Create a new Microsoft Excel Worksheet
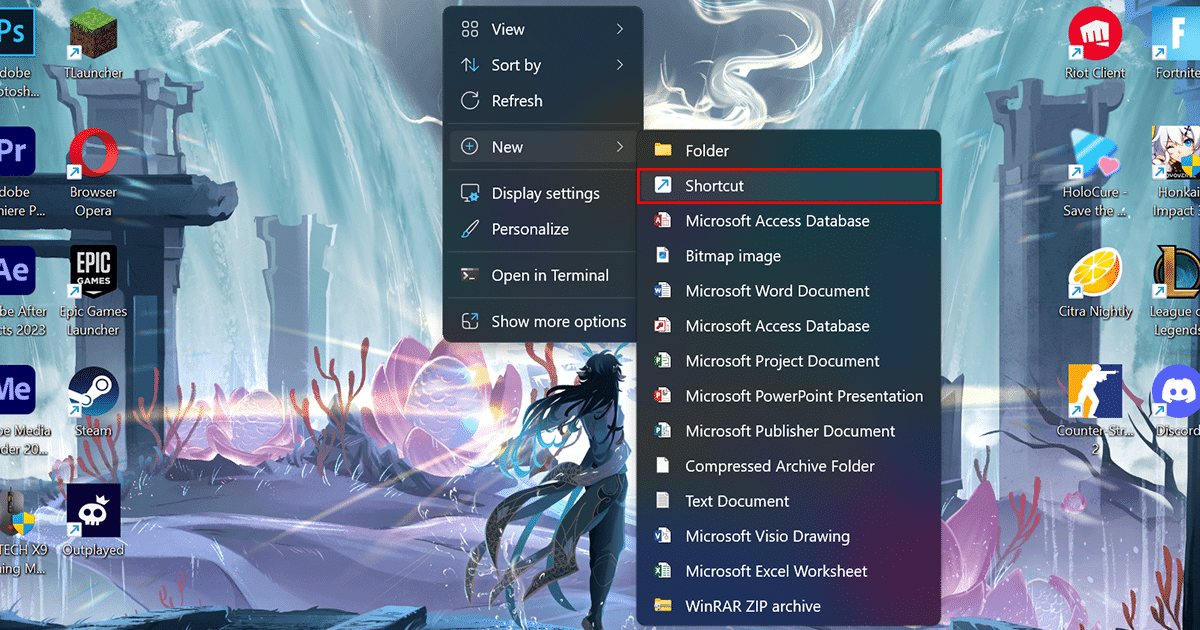The image size is (1200, 630). click(789, 571)
